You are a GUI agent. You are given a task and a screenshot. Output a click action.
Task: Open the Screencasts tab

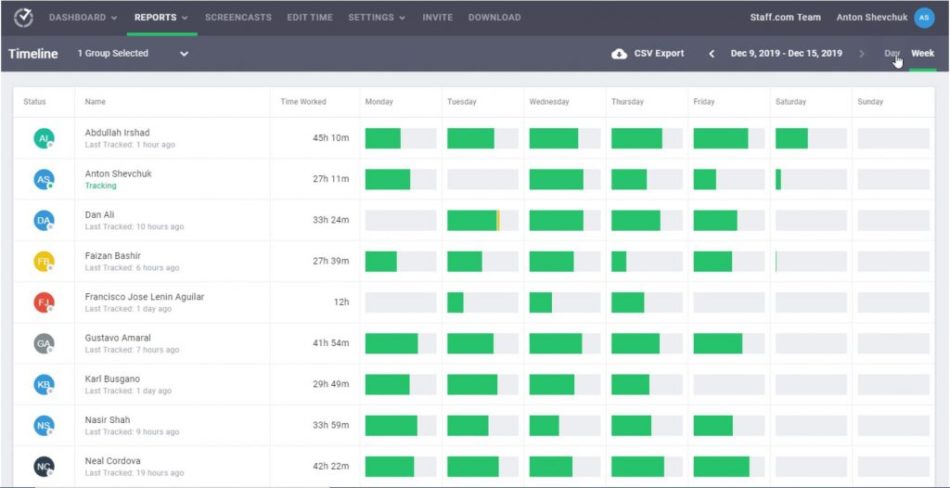coord(239,18)
